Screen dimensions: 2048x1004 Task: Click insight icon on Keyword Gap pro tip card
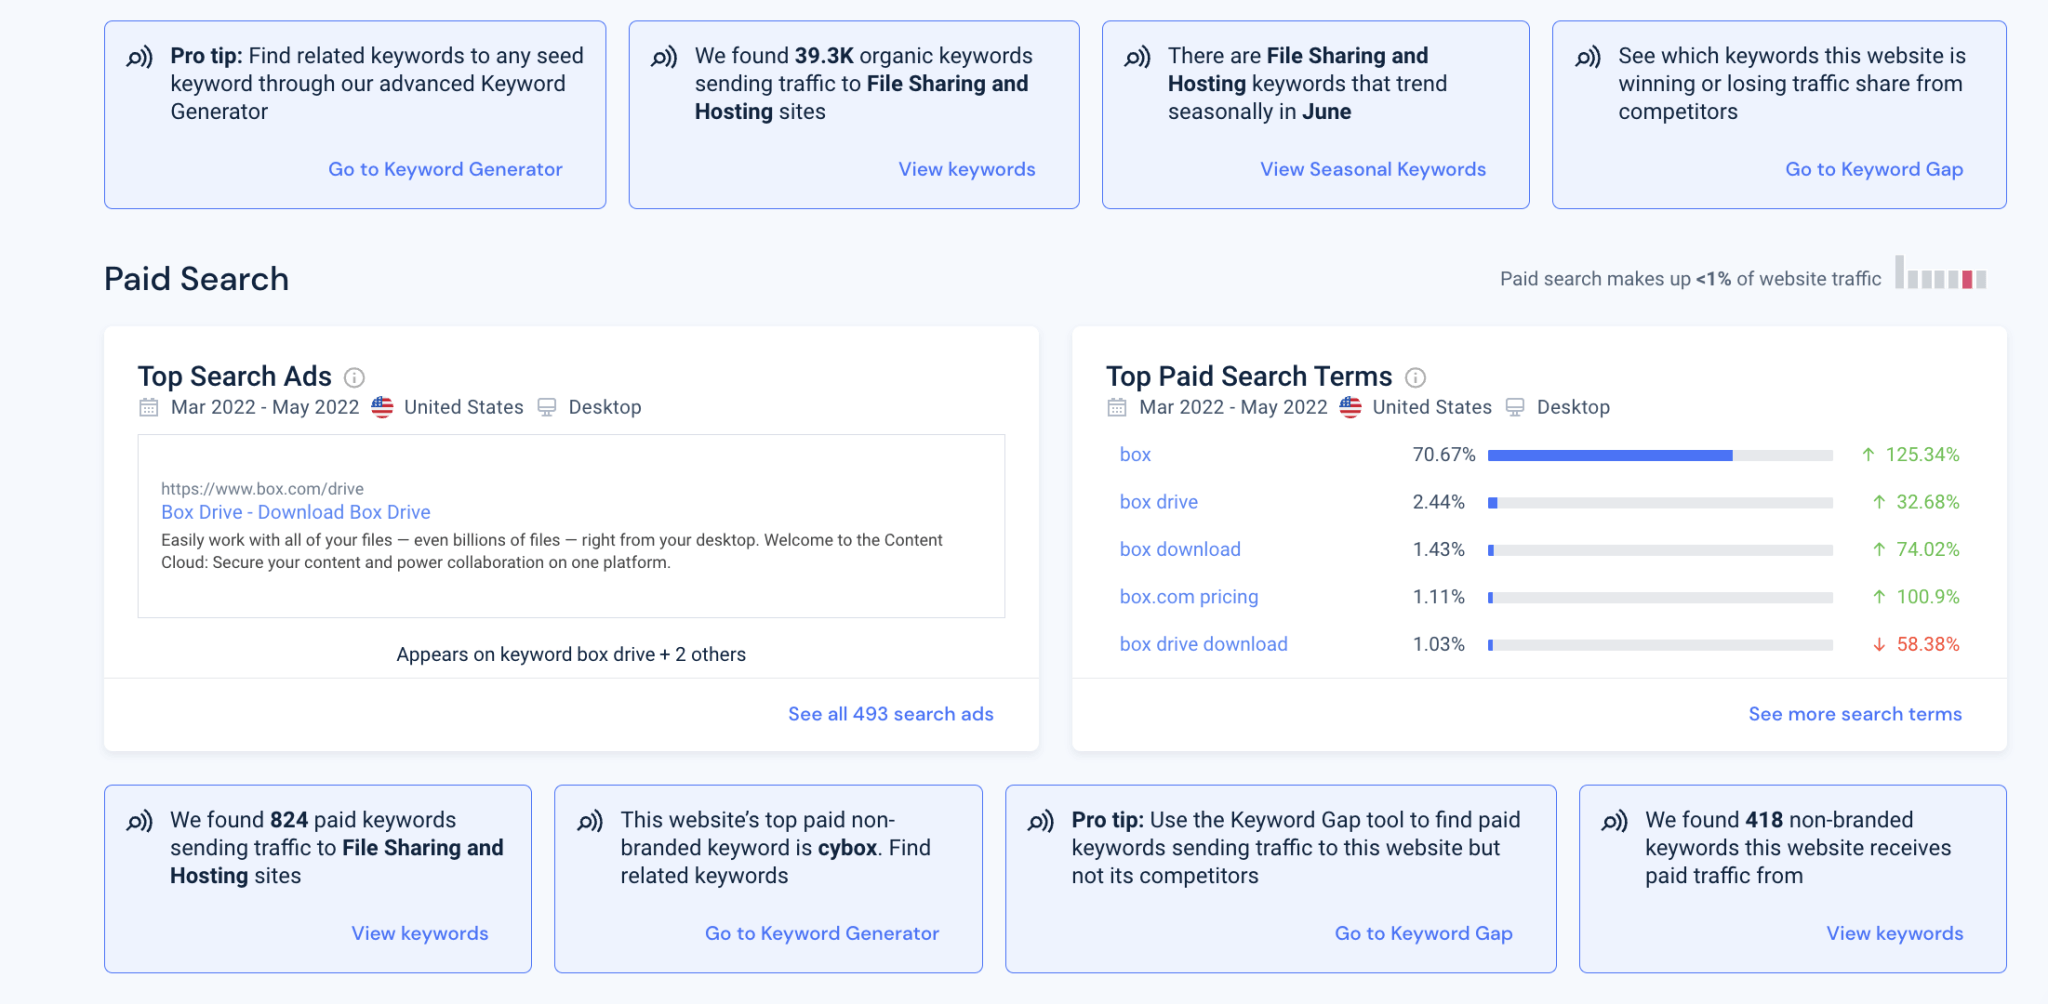[x=1041, y=821]
